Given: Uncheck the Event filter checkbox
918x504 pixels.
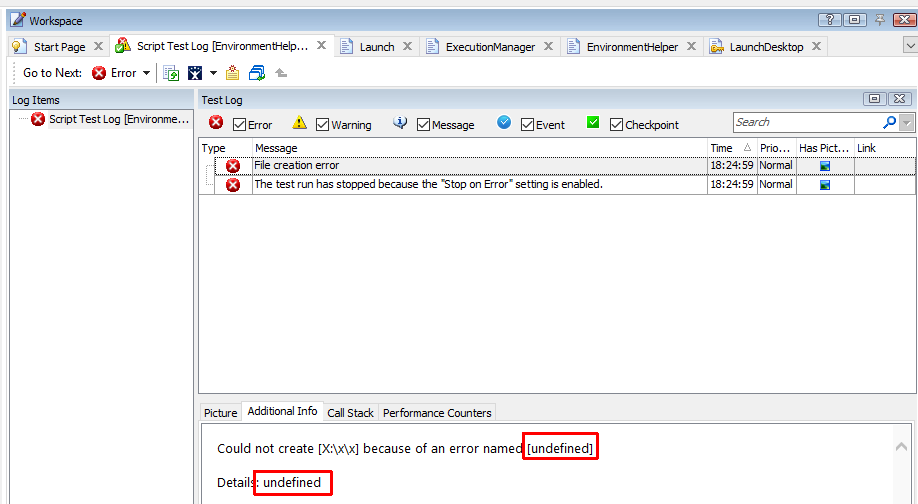Looking at the screenshot, I should click(x=527, y=125).
